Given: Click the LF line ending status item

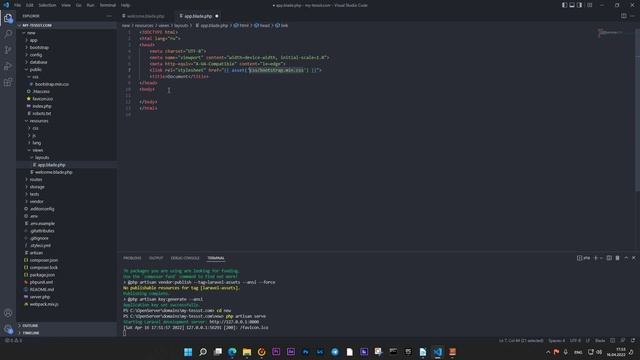Looking at the screenshot, I should [588, 340].
